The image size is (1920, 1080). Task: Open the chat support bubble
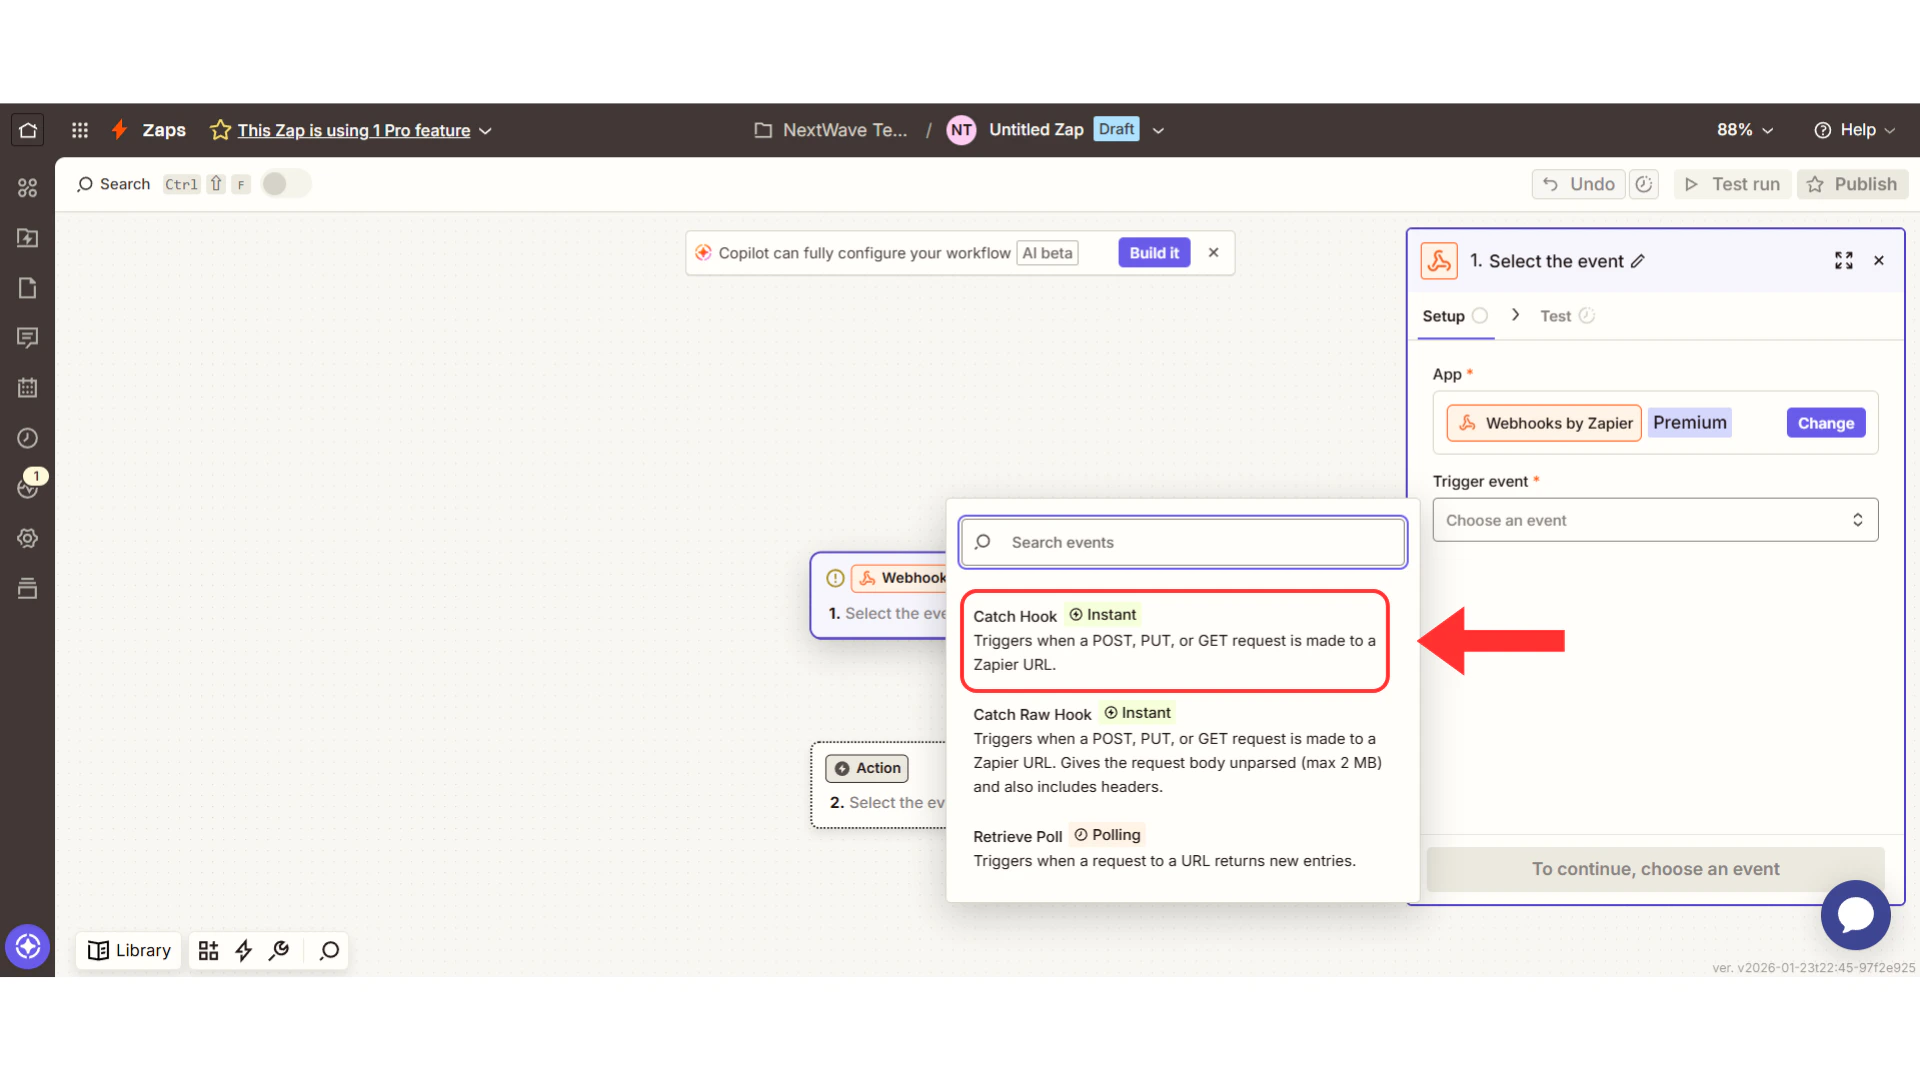point(1855,914)
